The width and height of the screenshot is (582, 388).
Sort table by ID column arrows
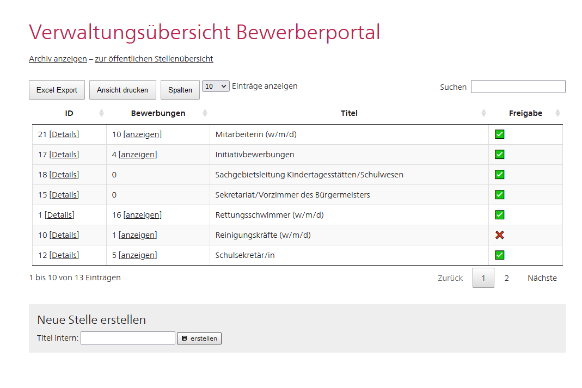[x=101, y=113]
